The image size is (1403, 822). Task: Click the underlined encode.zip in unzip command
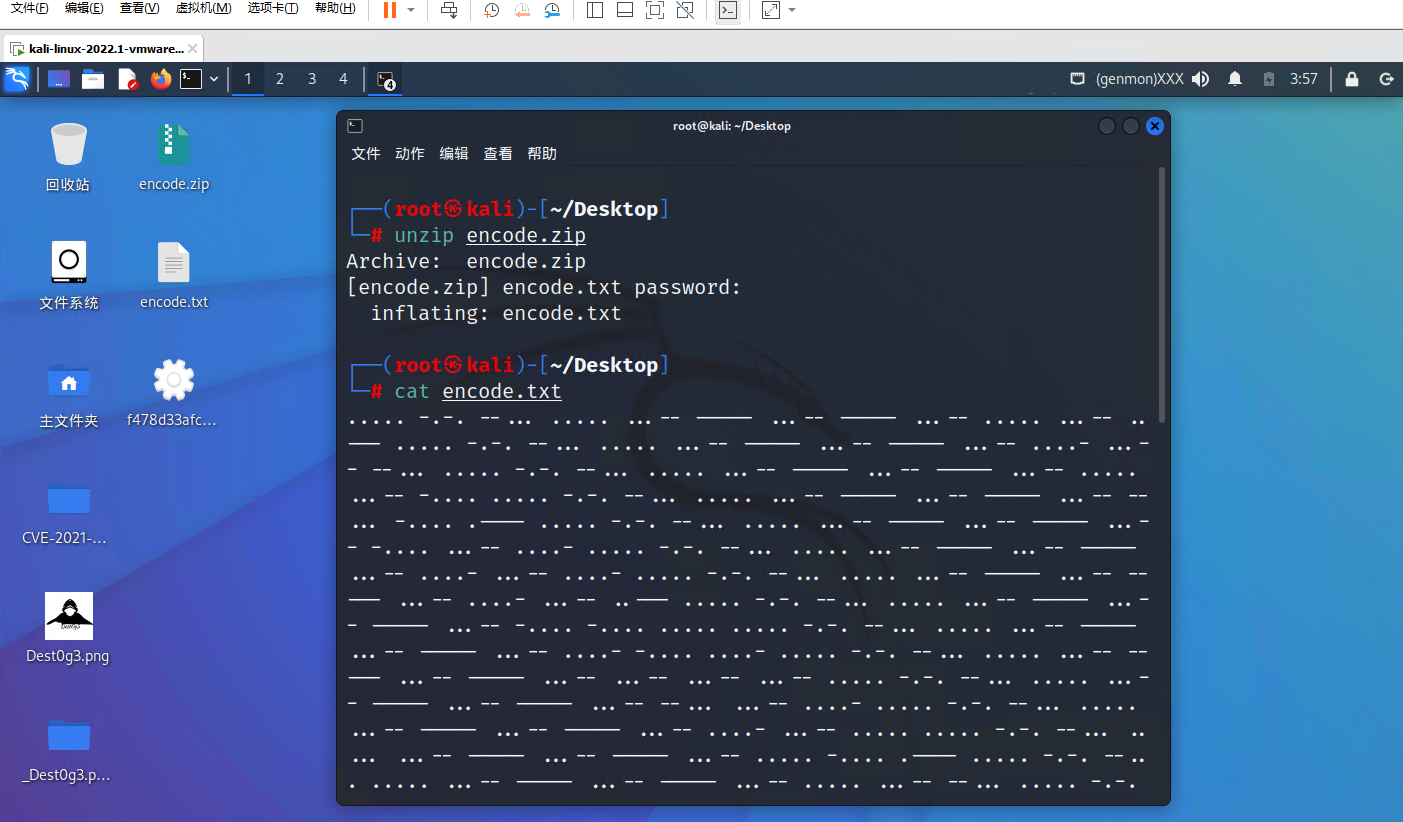(526, 235)
